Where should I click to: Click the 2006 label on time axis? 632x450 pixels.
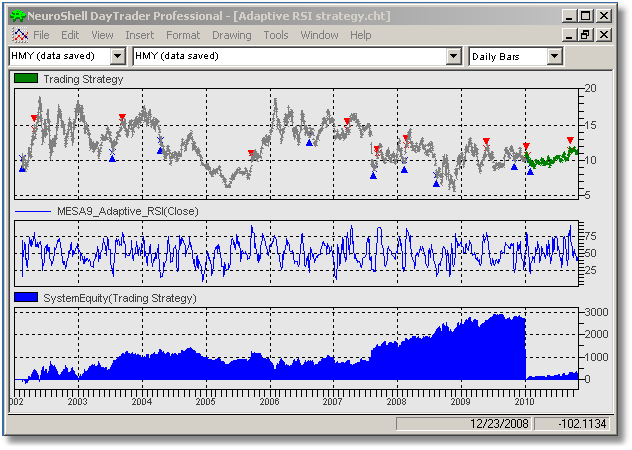pyautogui.click(x=269, y=401)
